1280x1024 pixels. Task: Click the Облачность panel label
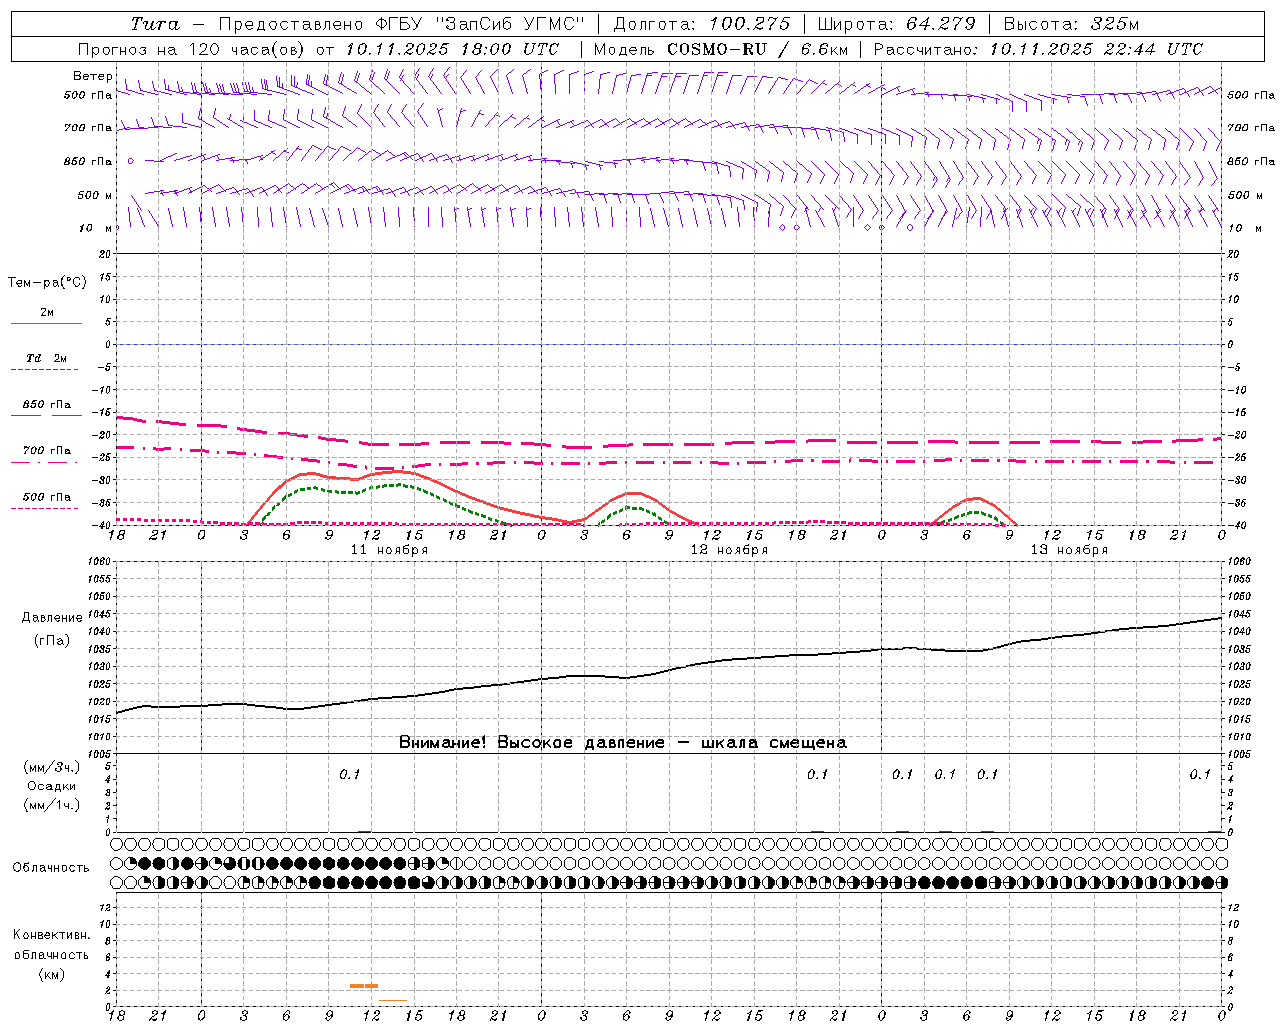(51, 868)
